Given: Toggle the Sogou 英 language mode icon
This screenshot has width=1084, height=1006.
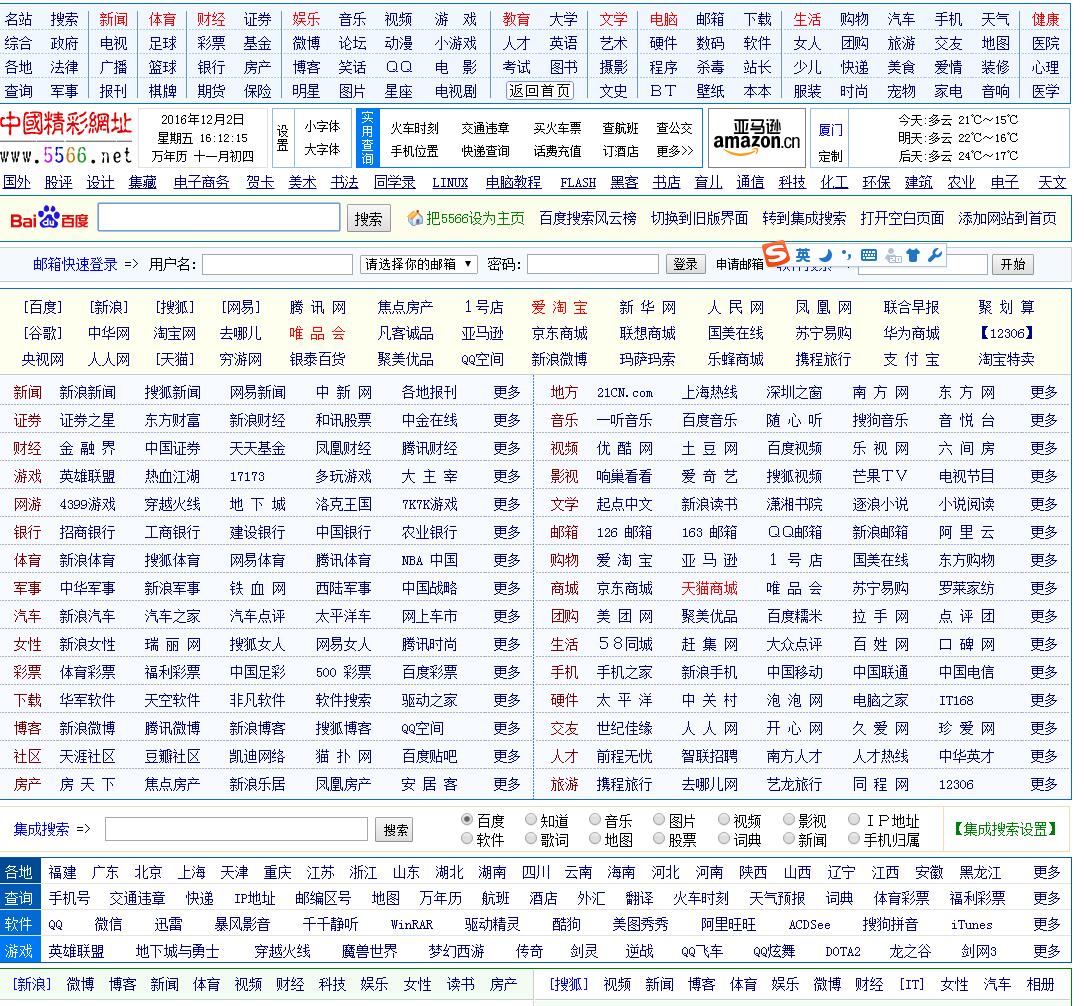Looking at the screenshot, I should click(802, 255).
